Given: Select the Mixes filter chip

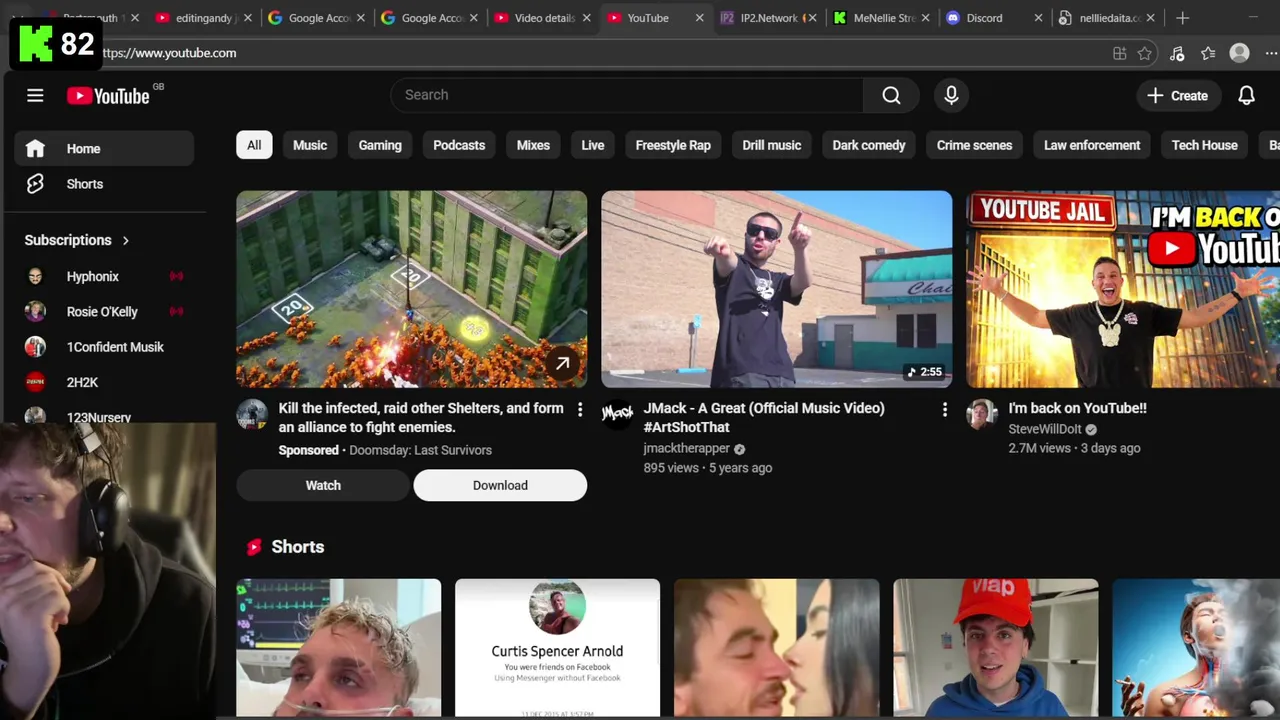Looking at the screenshot, I should tap(533, 145).
